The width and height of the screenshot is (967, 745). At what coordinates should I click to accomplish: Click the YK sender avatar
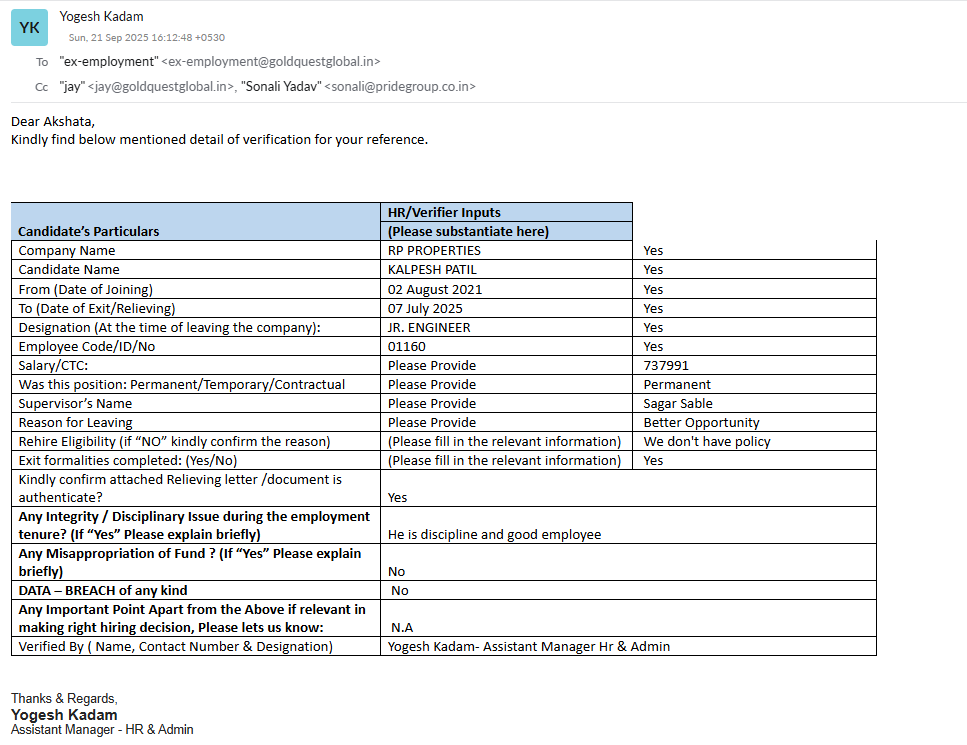pyautogui.click(x=29, y=28)
